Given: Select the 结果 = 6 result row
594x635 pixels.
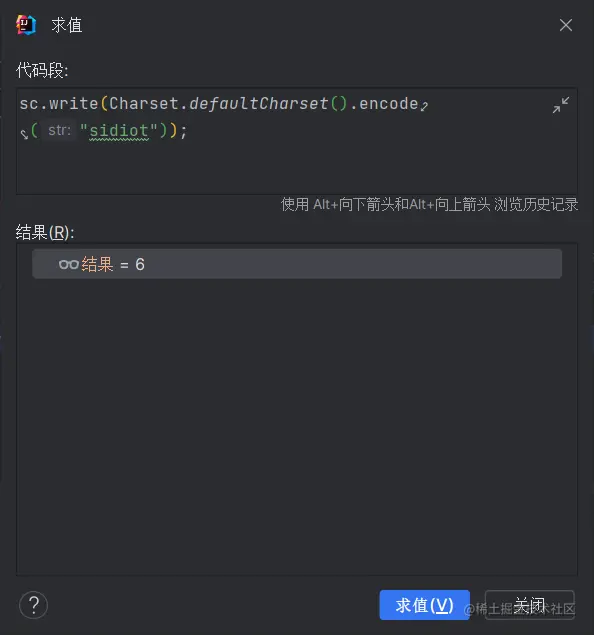Looking at the screenshot, I should tap(297, 264).
